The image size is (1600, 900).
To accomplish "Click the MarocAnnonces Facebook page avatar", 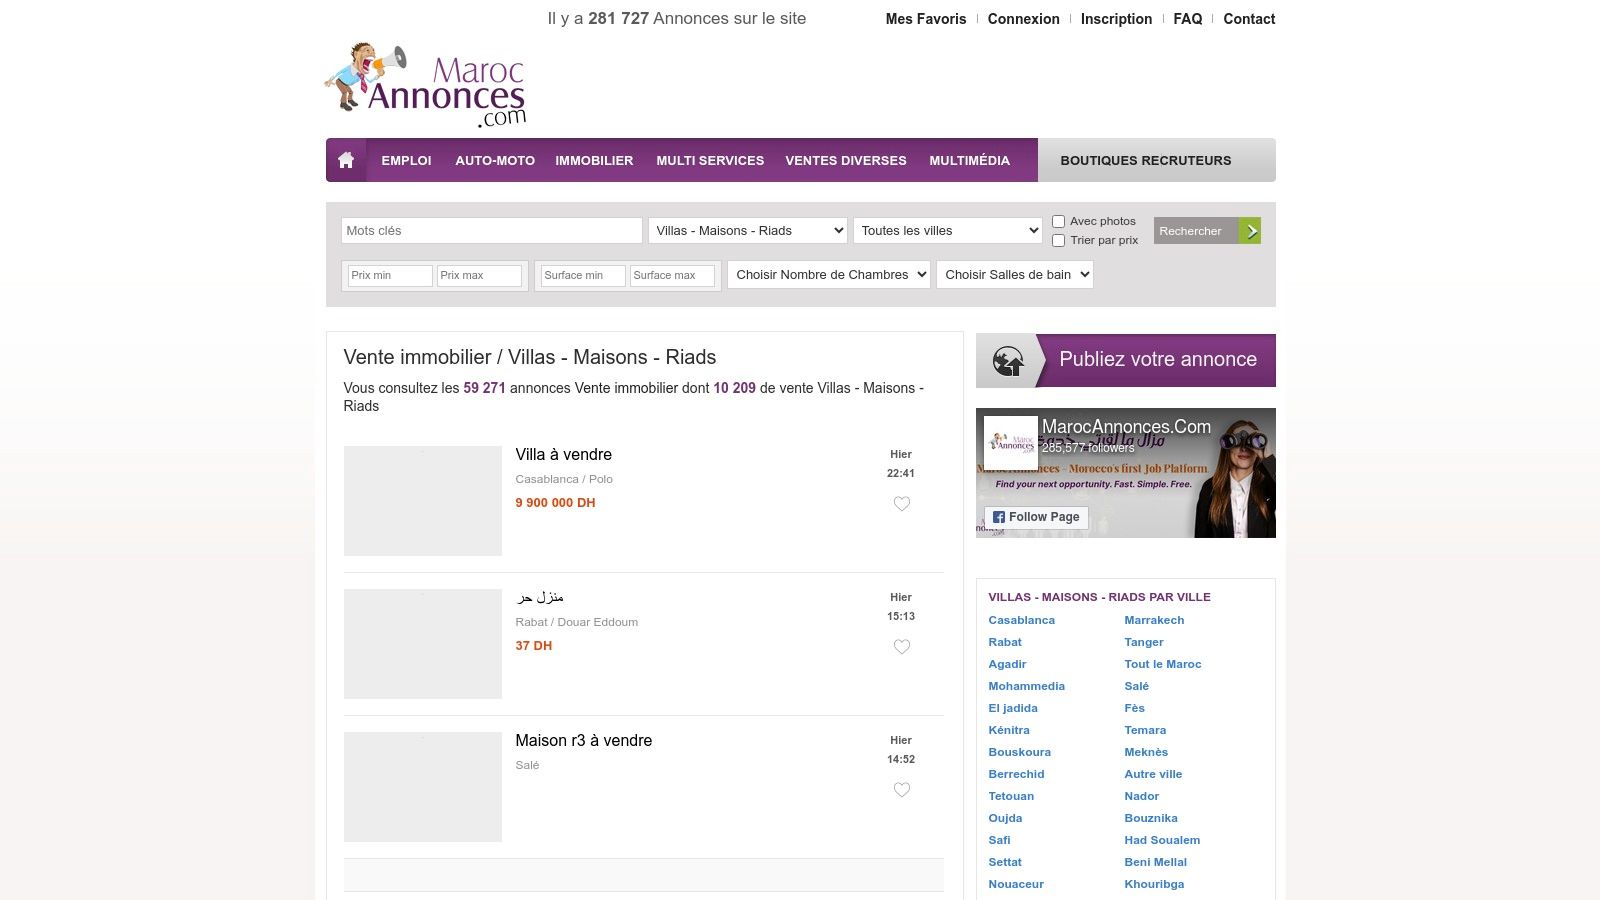I will [1011, 443].
